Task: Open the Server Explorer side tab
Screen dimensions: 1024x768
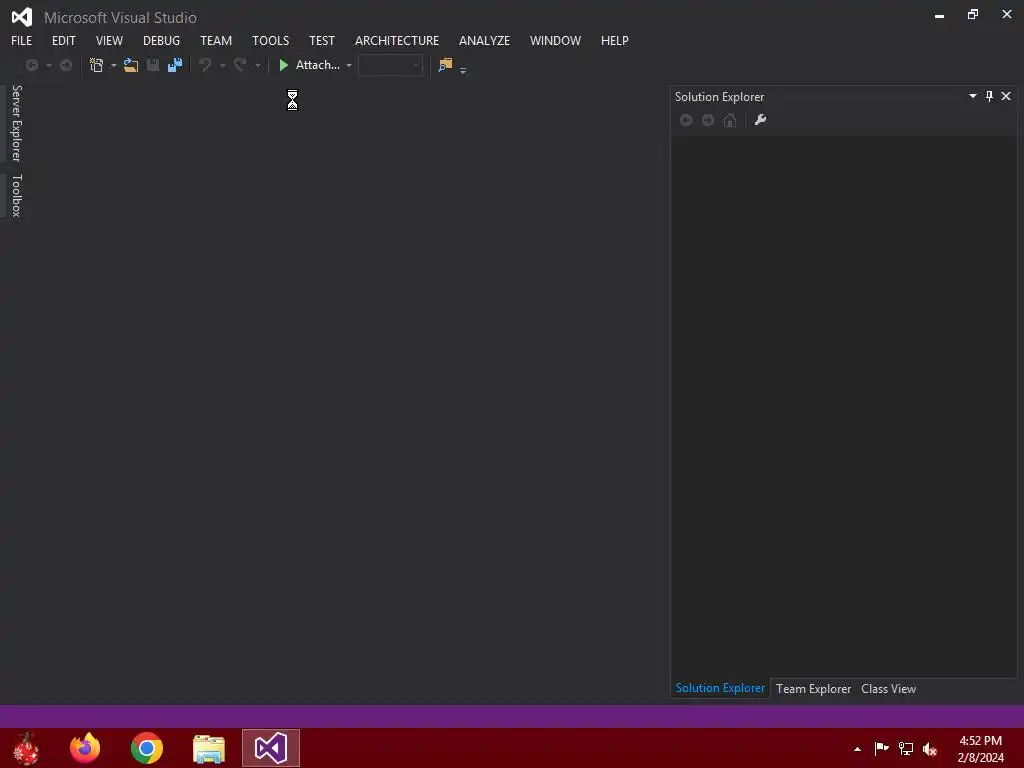Action: 16,123
